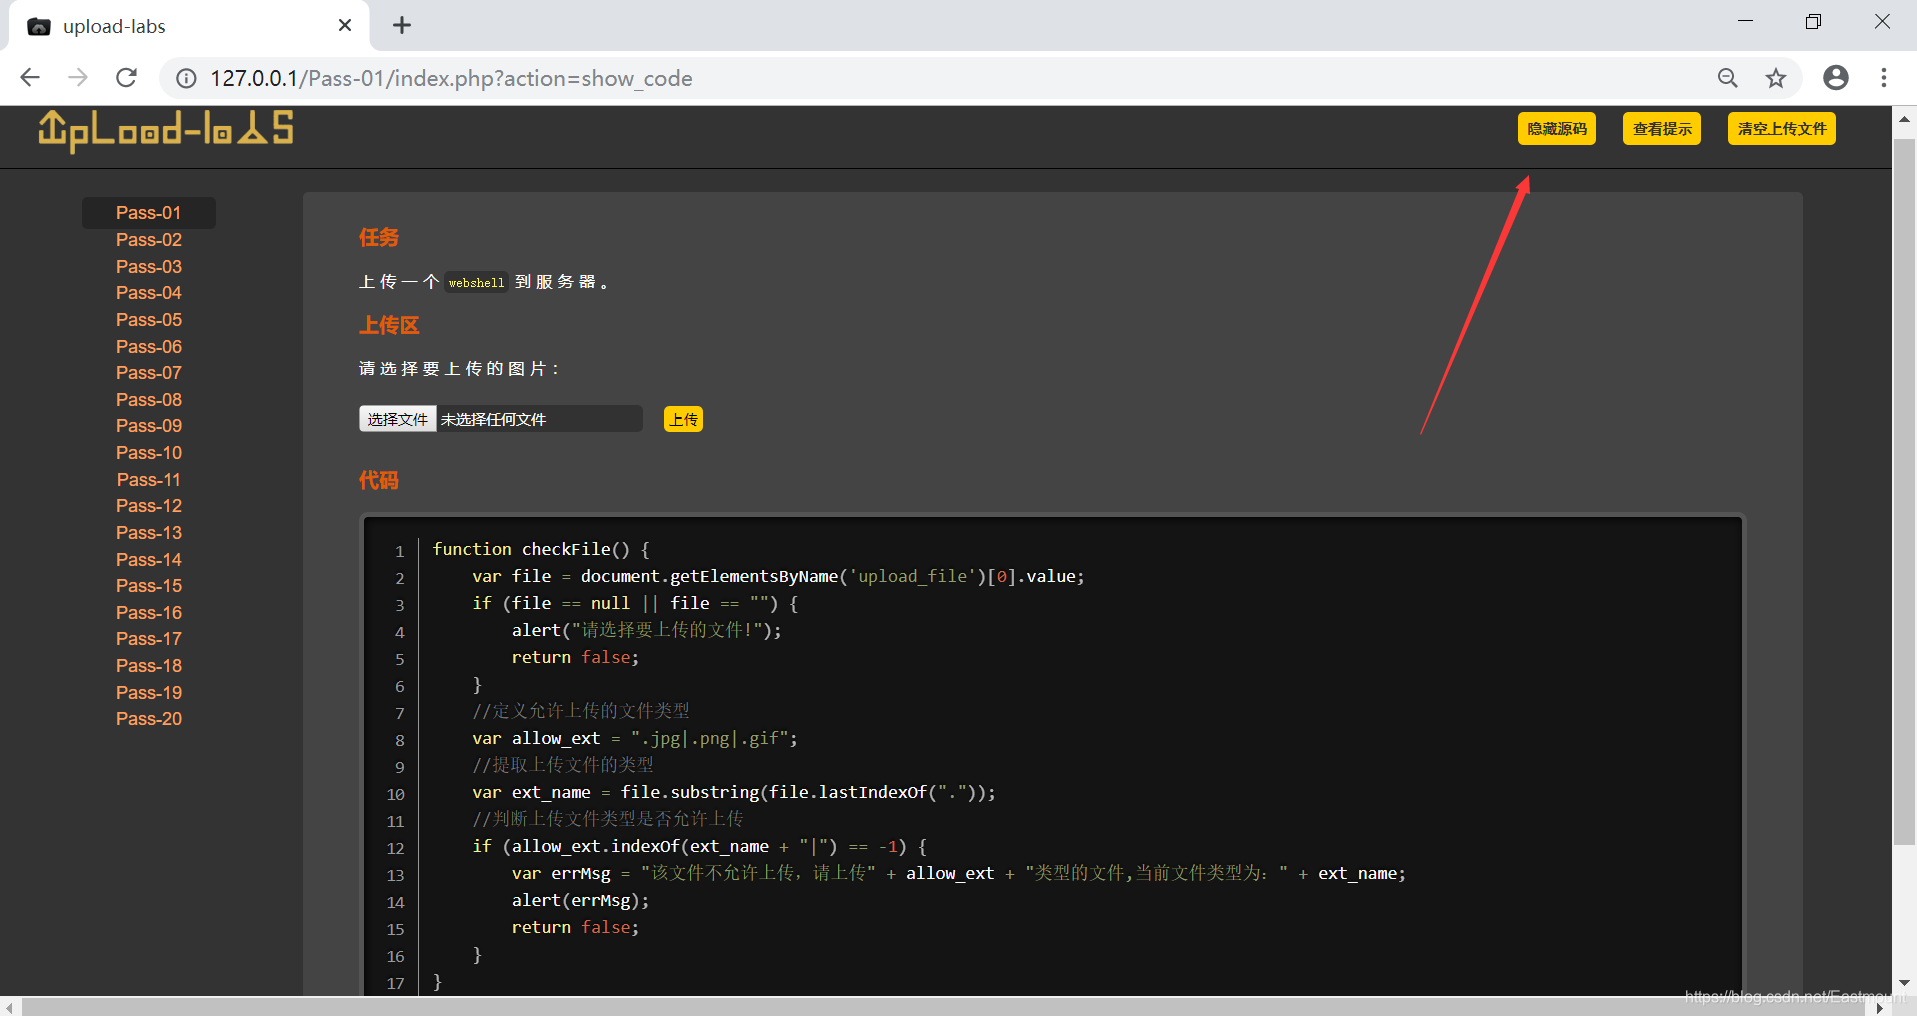Click code line 'function checkFile() {'
1917x1016 pixels.
pyautogui.click(x=541, y=549)
